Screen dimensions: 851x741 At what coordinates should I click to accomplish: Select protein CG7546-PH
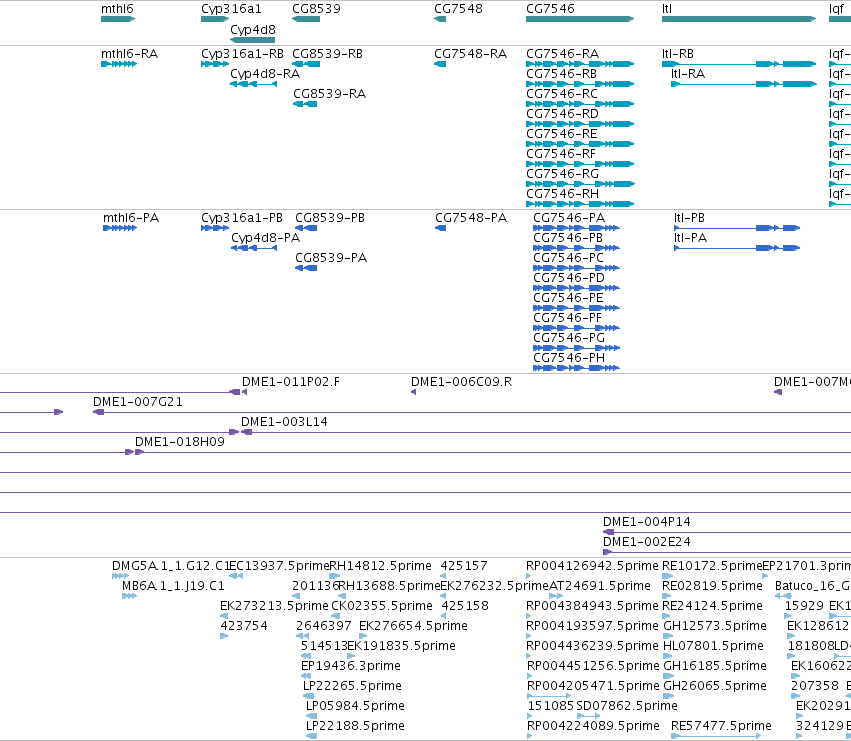click(576, 368)
